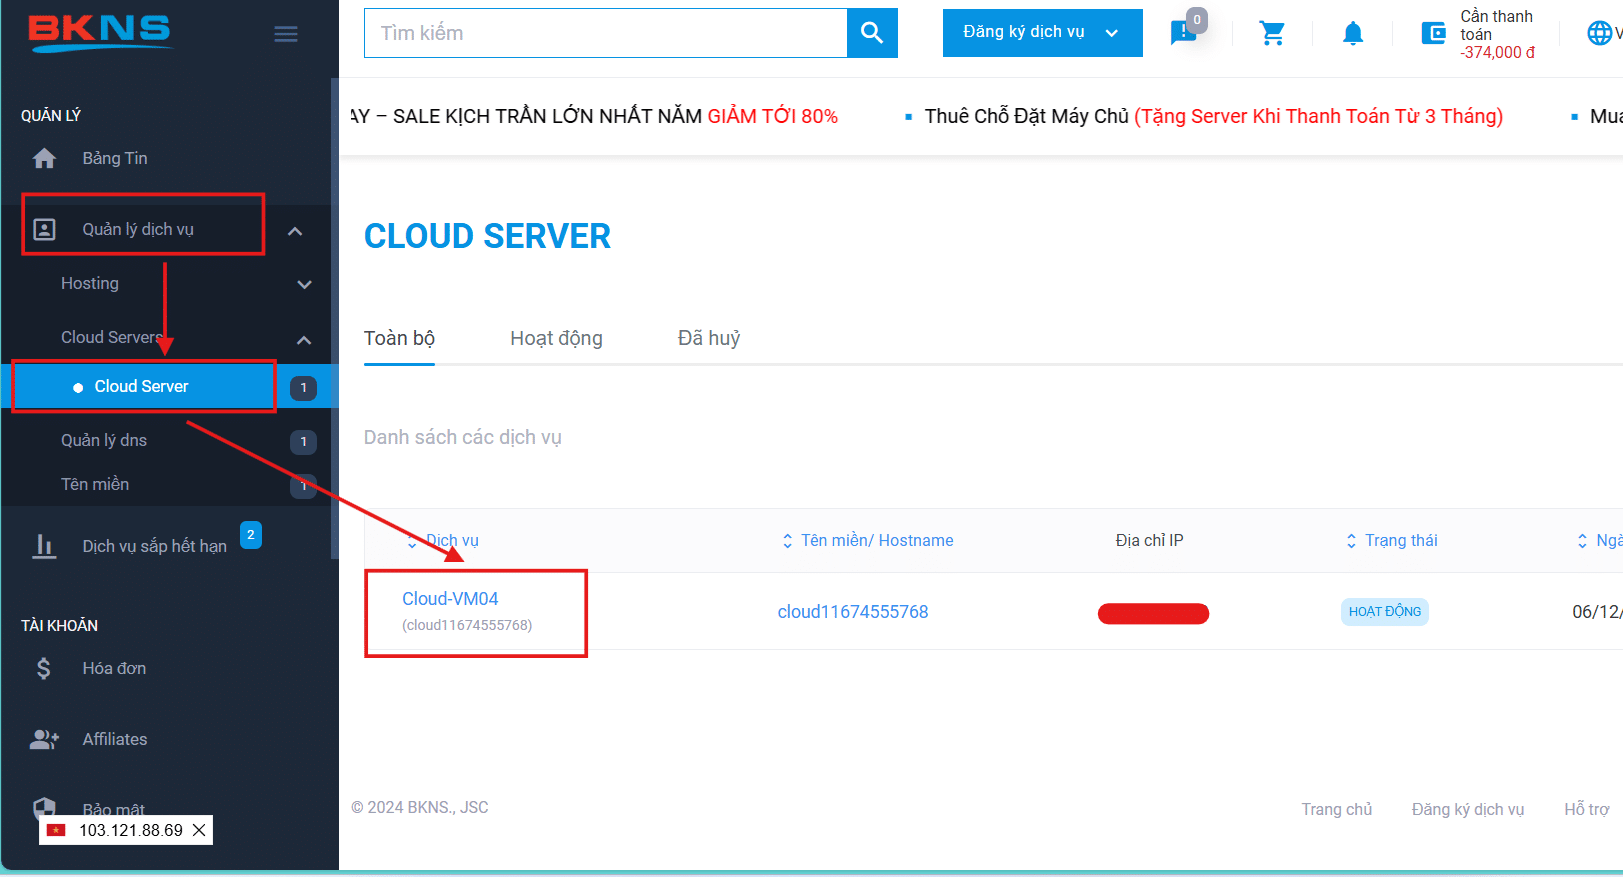This screenshot has height=877, width=1623.
Task: Expand the Hosting submenu chevron
Action: point(305,285)
